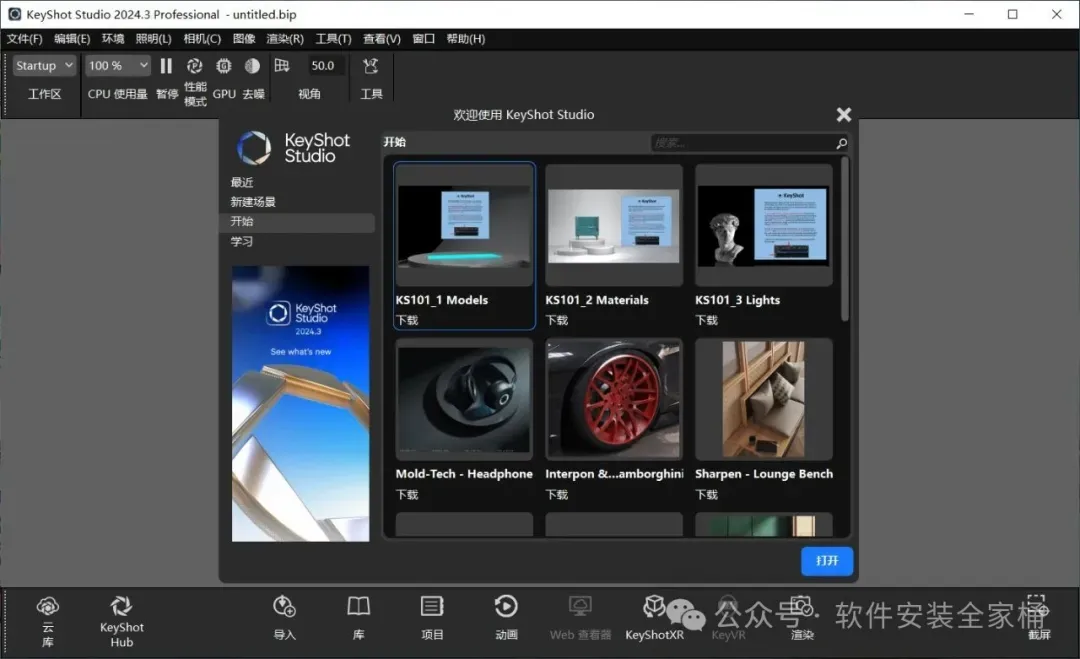Select the KS101_1 Models thumbnail
1080x659 pixels.
tap(464, 226)
